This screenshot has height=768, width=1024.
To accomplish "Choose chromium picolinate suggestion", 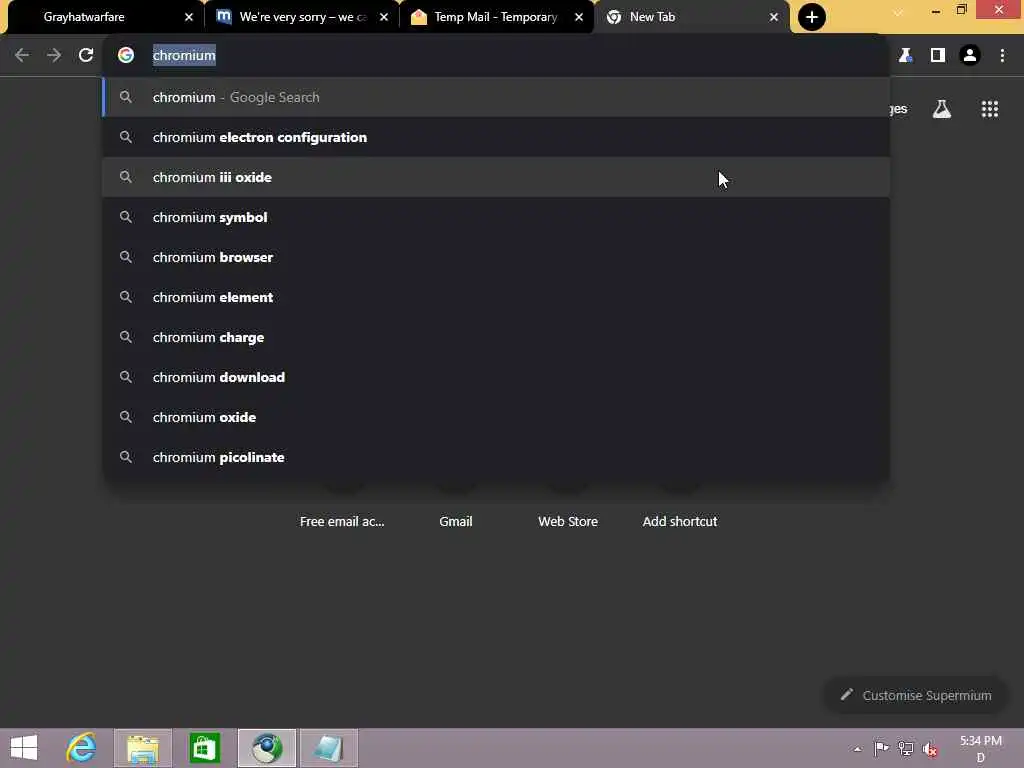I will click(x=496, y=457).
